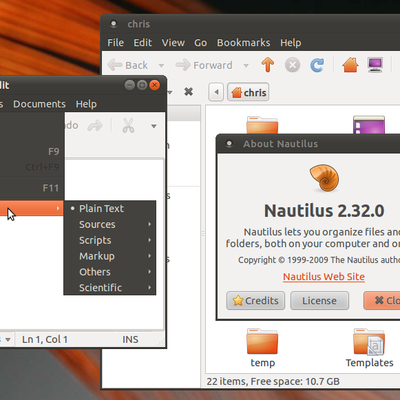Expand the Sources submenu
The image size is (400, 400).
(110, 224)
